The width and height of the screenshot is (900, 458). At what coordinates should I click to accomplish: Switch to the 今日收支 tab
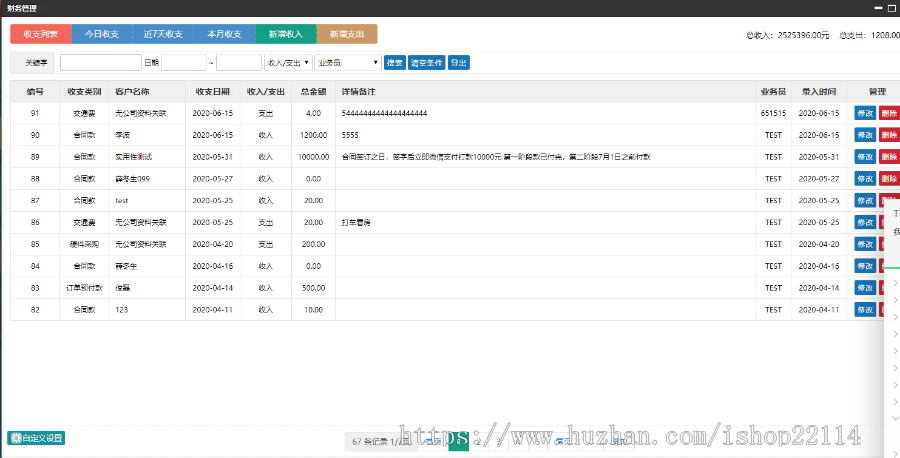(x=101, y=34)
